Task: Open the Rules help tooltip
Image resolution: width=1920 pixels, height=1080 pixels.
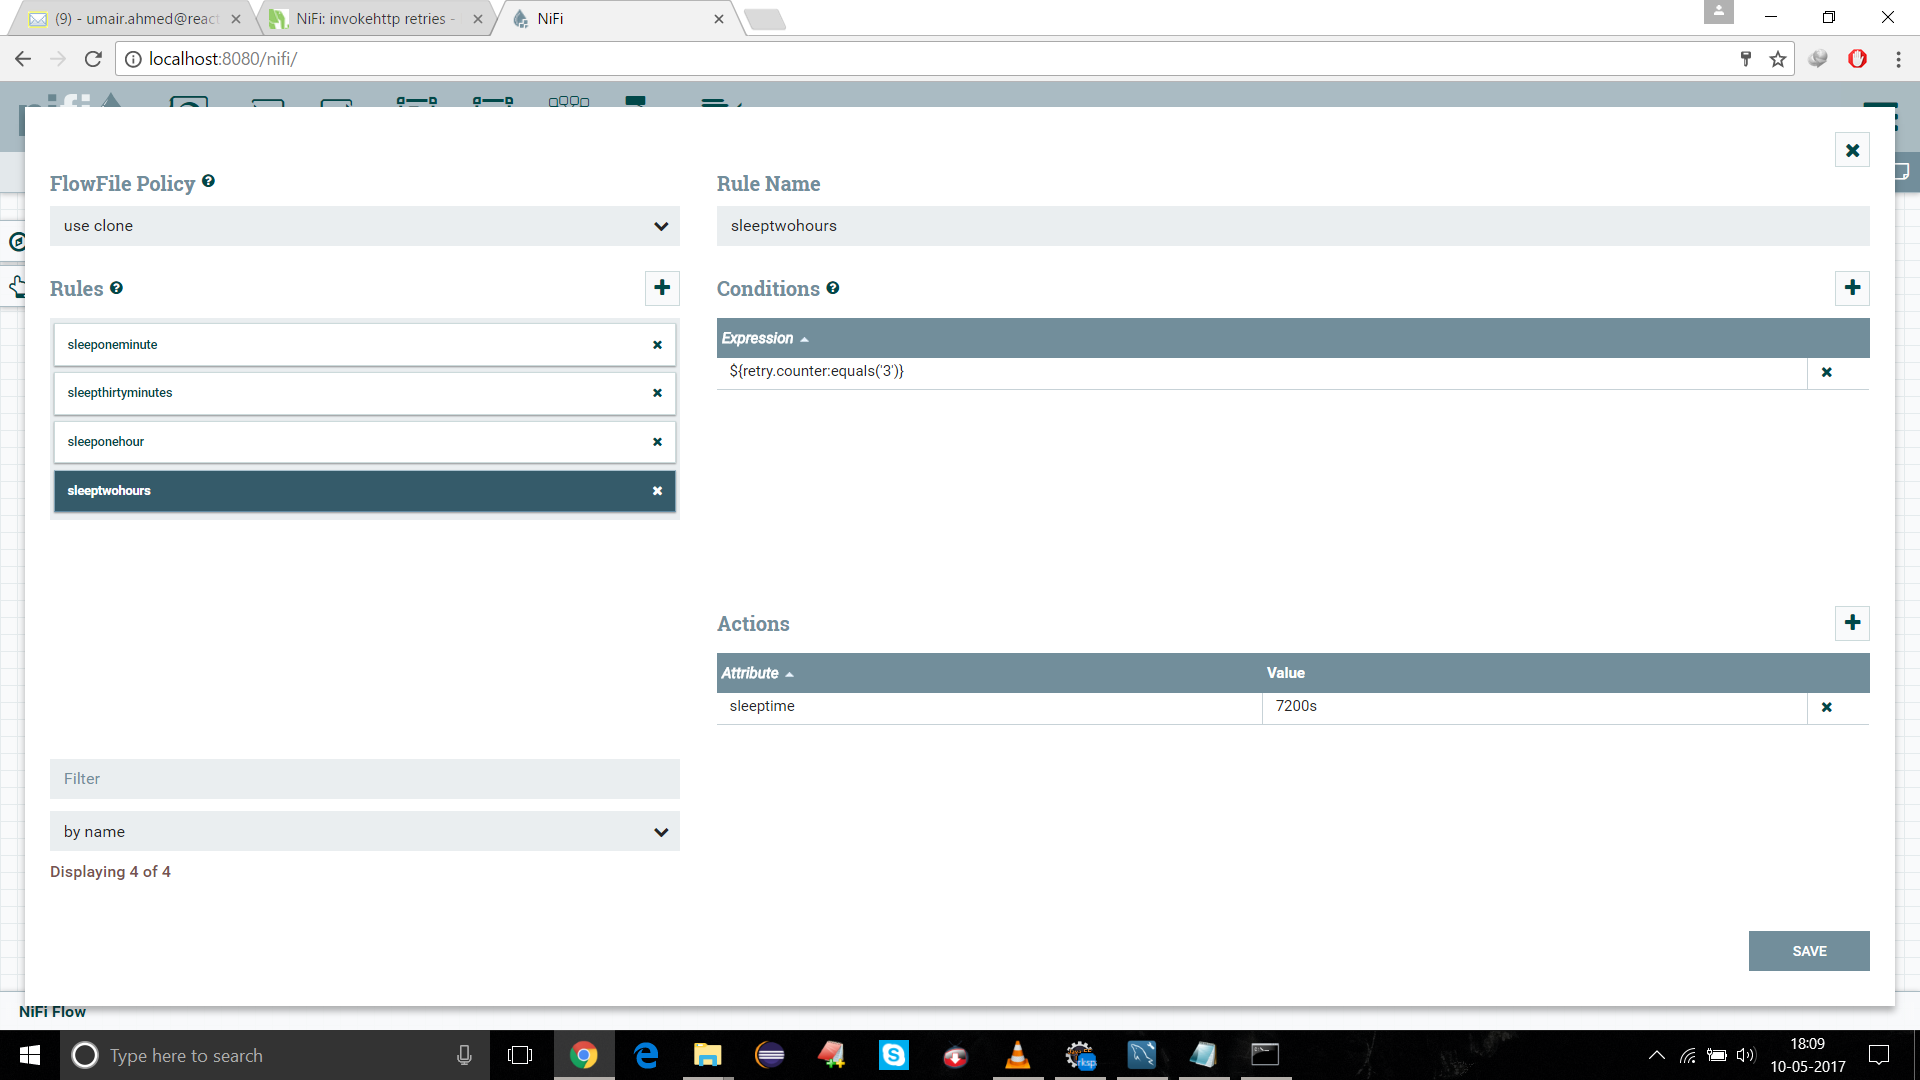Action: click(117, 288)
